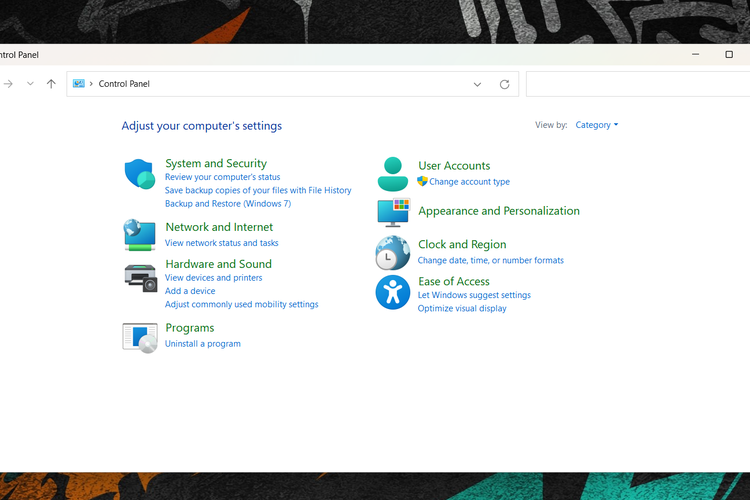750x500 pixels.
Task: Click the Clock and Region globe-clock icon
Action: pyautogui.click(x=392, y=253)
